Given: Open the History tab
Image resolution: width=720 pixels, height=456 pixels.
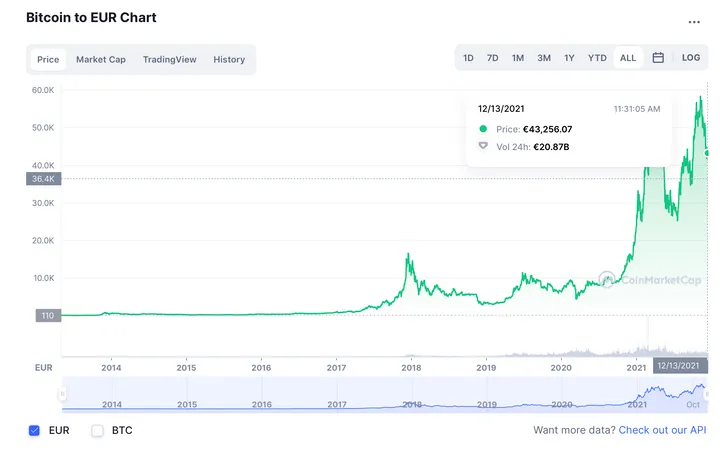Looking at the screenshot, I should click(229, 59).
